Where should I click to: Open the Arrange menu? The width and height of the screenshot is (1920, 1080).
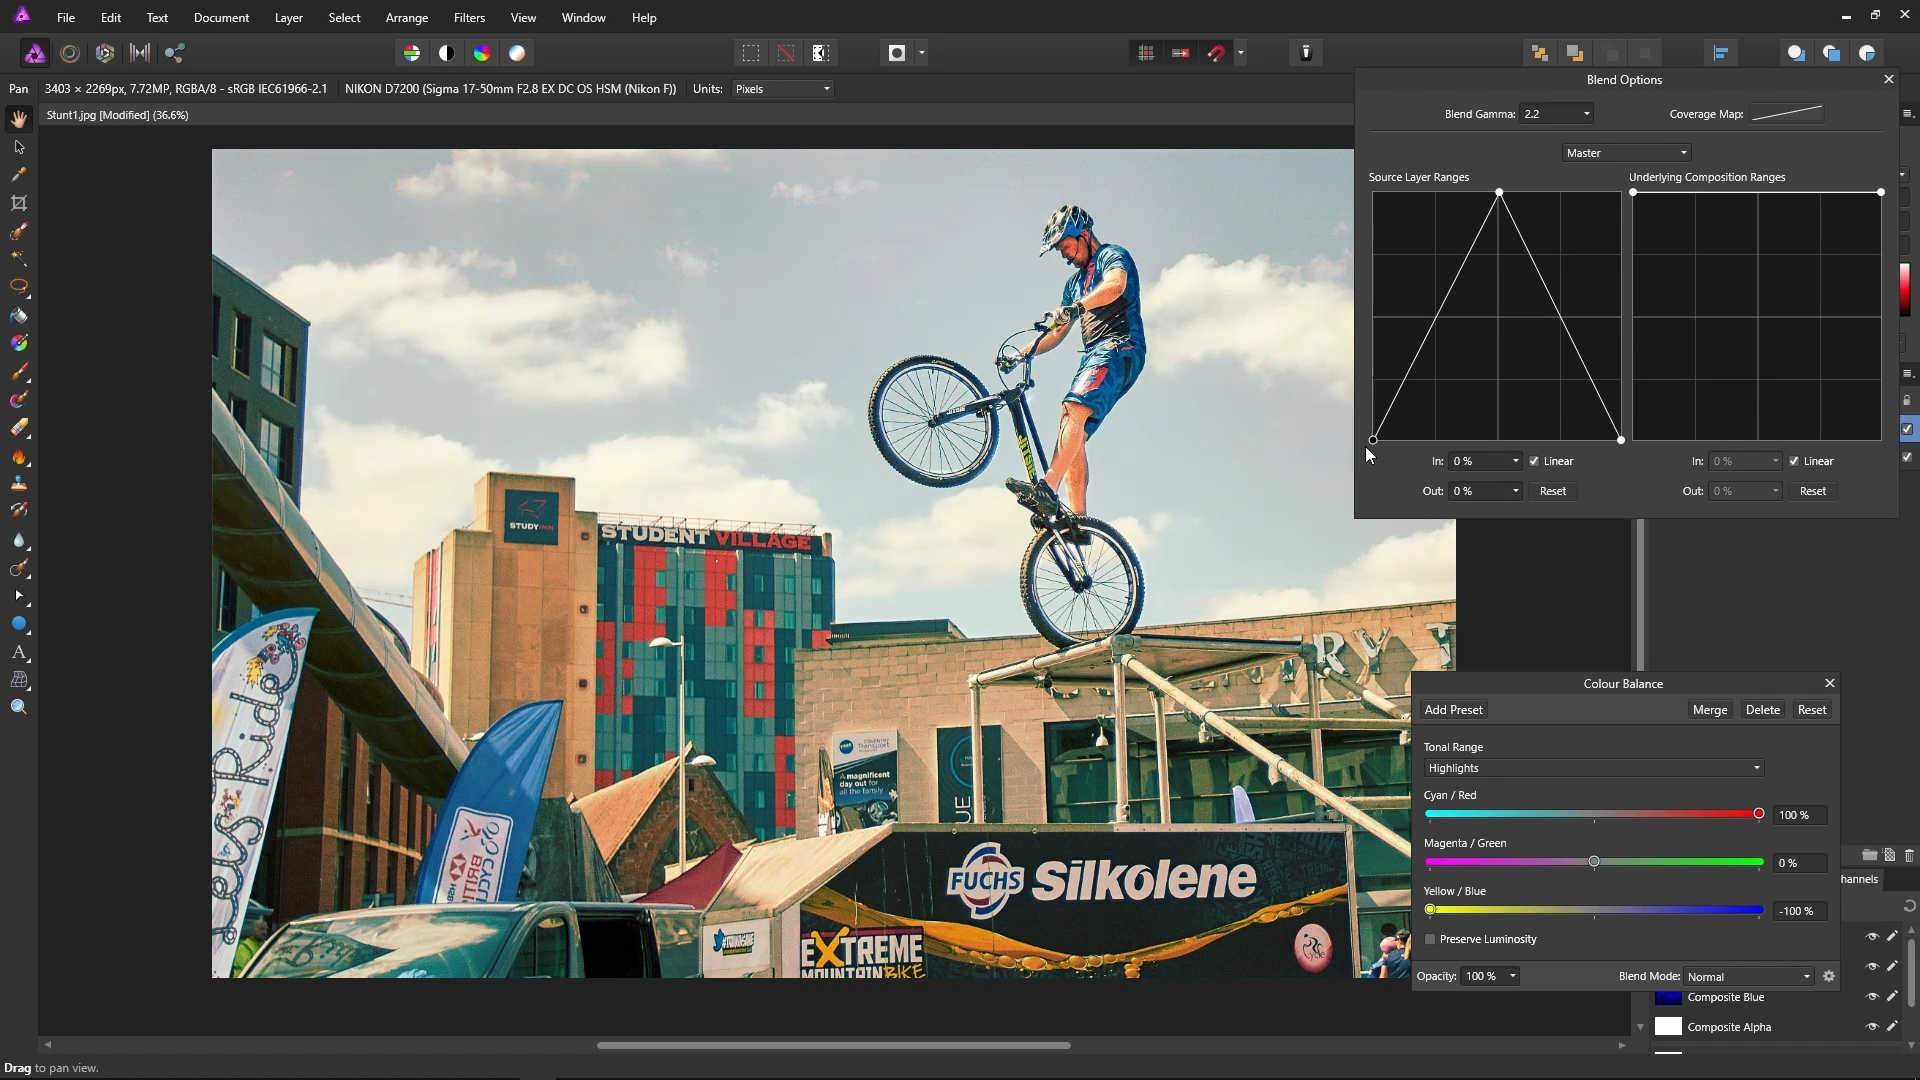coord(406,17)
